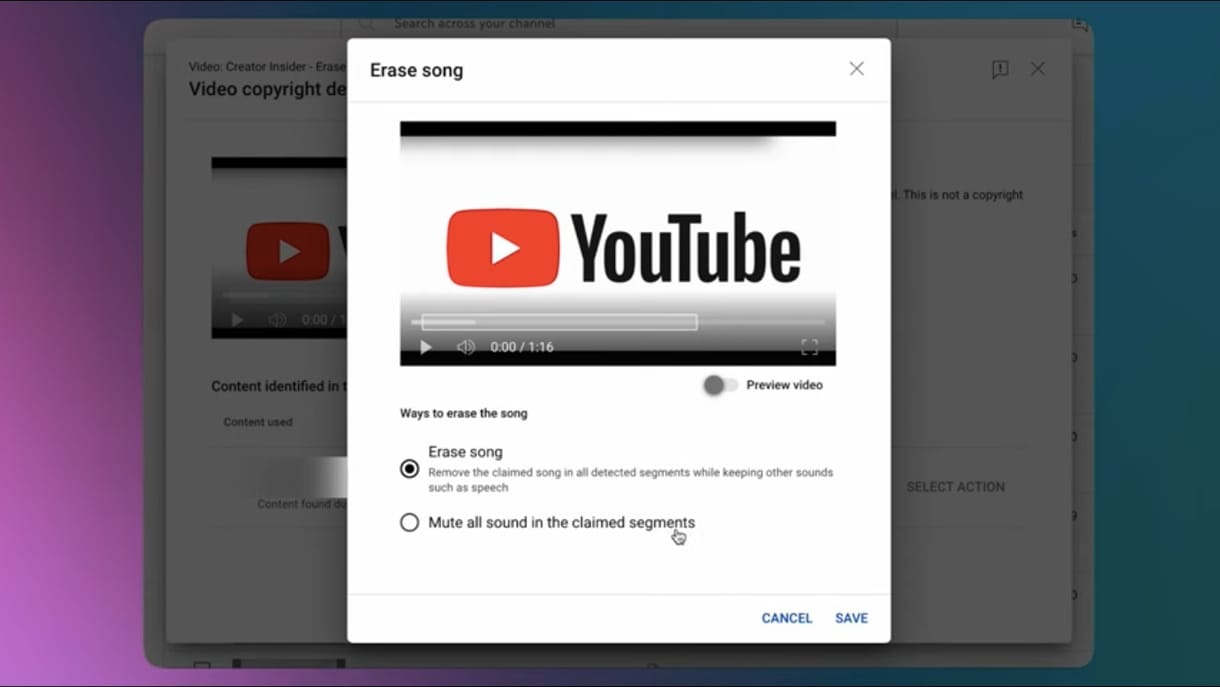Click the search magnifier icon at top
The height and width of the screenshot is (687, 1220).
(x=367, y=23)
